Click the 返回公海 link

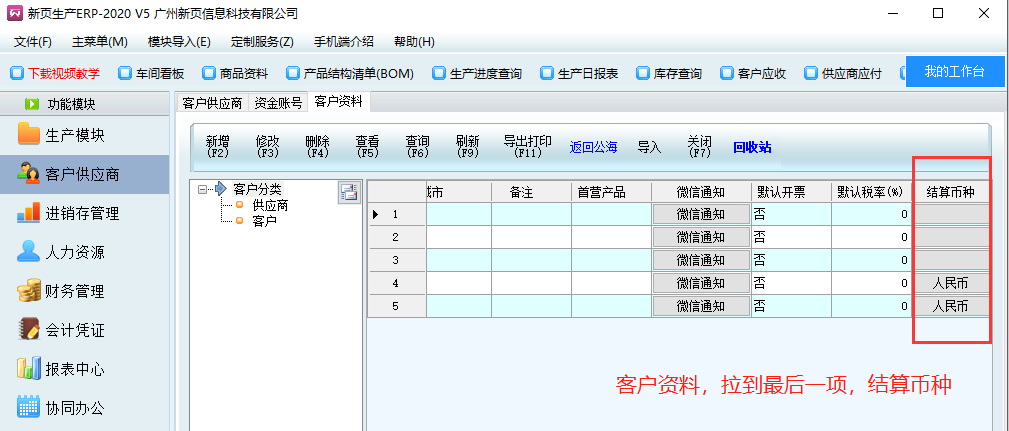pyautogui.click(x=594, y=147)
